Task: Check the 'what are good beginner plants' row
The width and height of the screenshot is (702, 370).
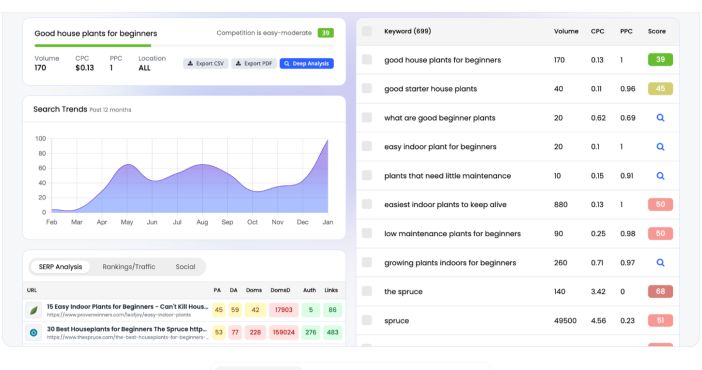Action: (x=367, y=117)
